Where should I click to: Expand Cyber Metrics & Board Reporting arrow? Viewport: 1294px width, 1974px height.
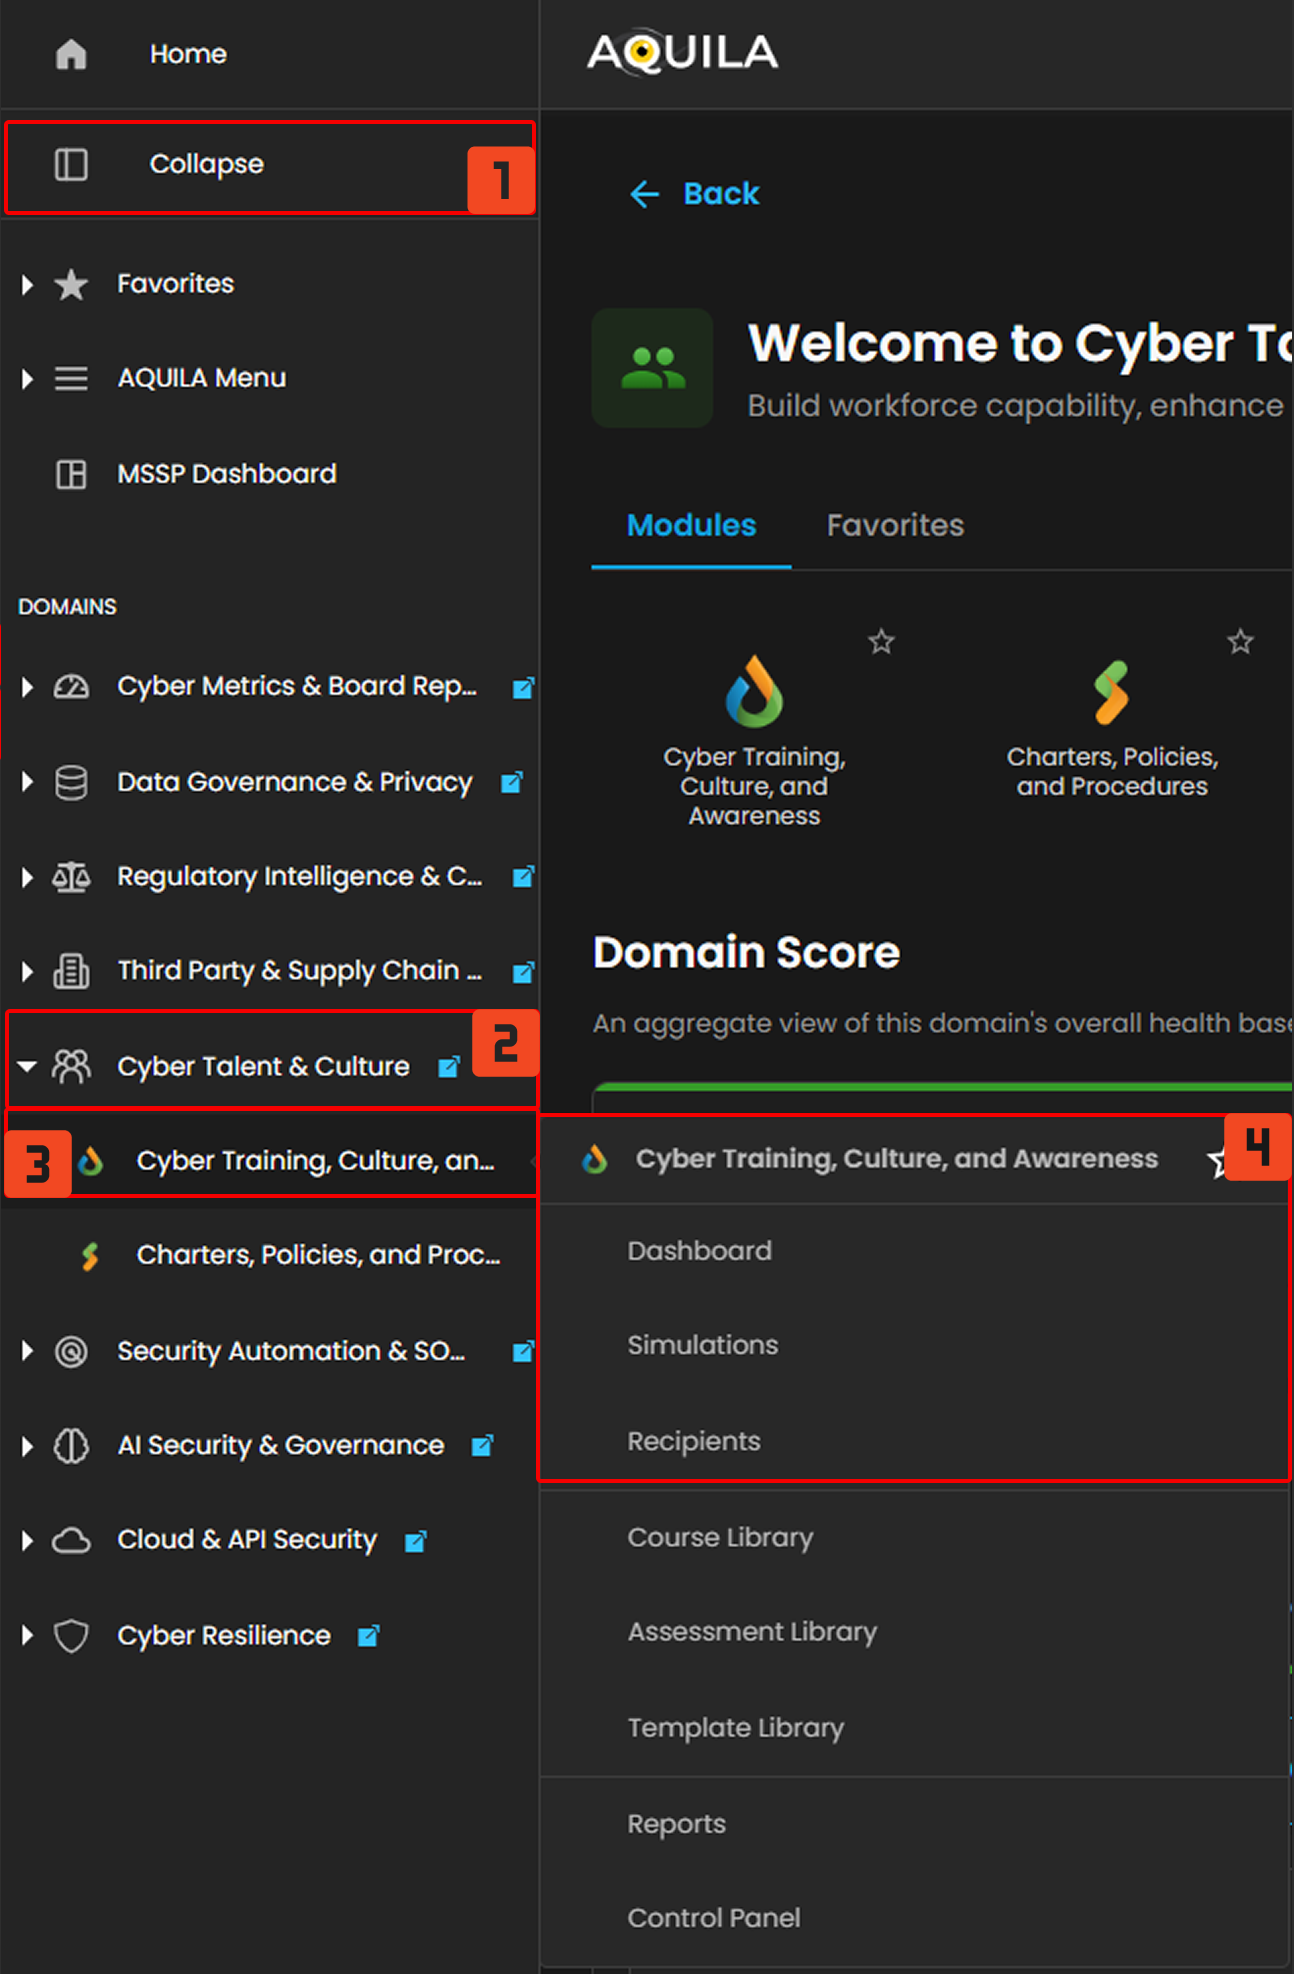point(28,687)
